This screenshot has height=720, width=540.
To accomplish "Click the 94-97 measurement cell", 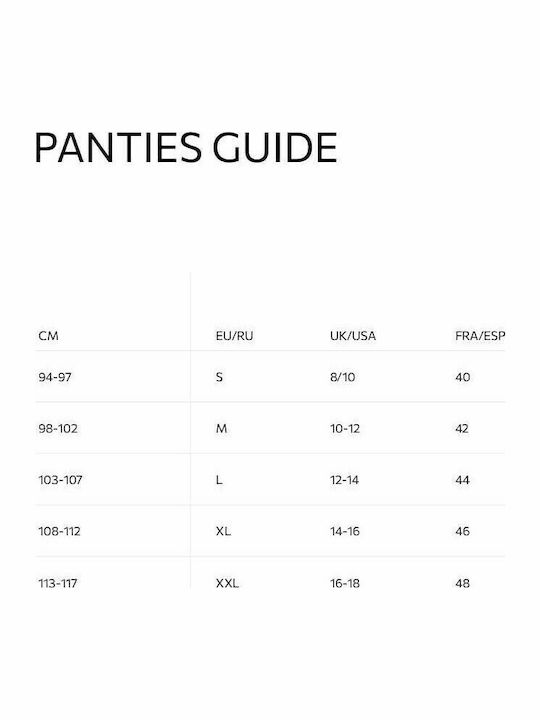I will (55, 377).
